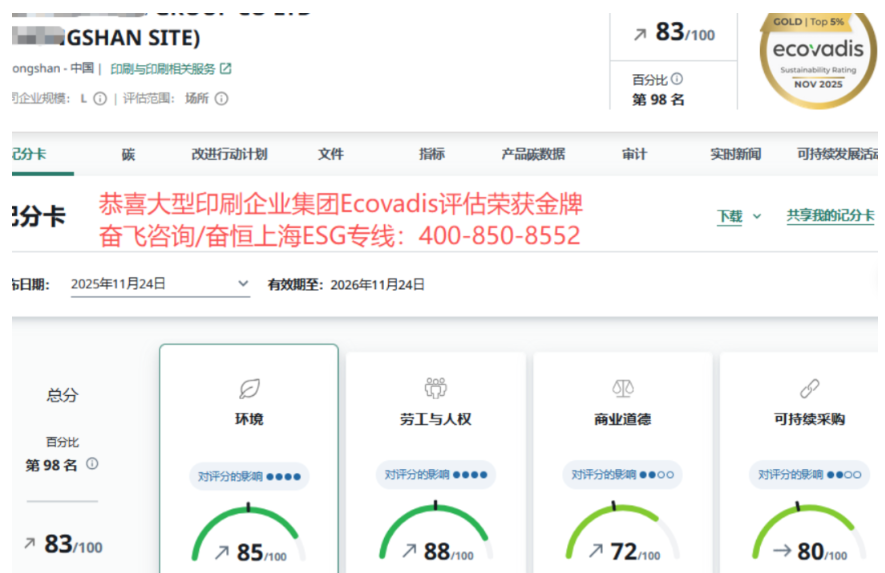Open the 产品碳数据 tab
This screenshot has width=885, height=573.
533,154
